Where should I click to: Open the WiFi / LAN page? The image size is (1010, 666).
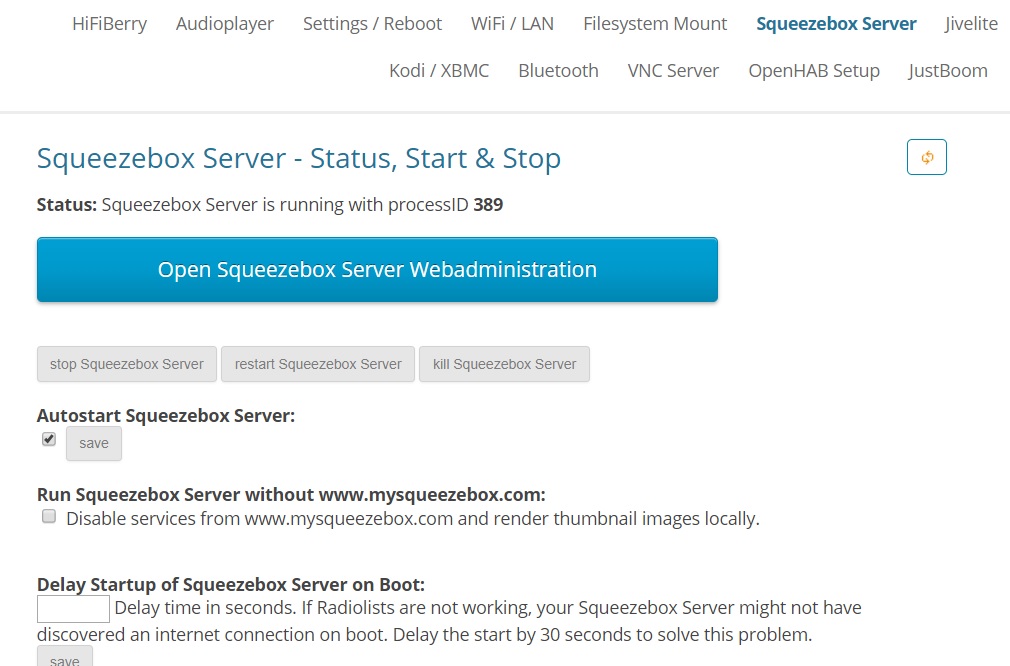pyautogui.click(x=512, y=24)
